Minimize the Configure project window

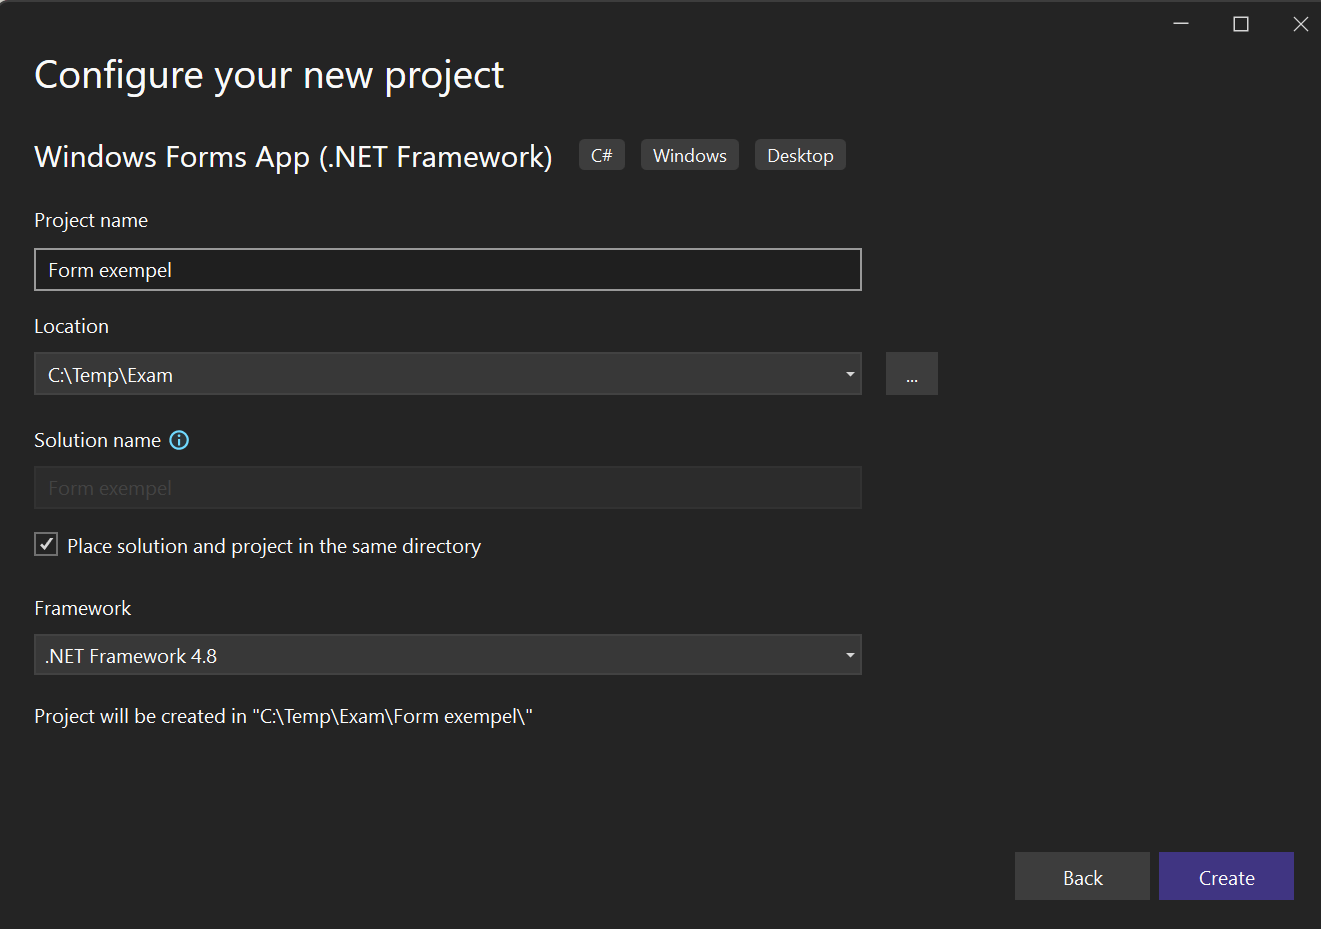click(x=1181, y=24)
